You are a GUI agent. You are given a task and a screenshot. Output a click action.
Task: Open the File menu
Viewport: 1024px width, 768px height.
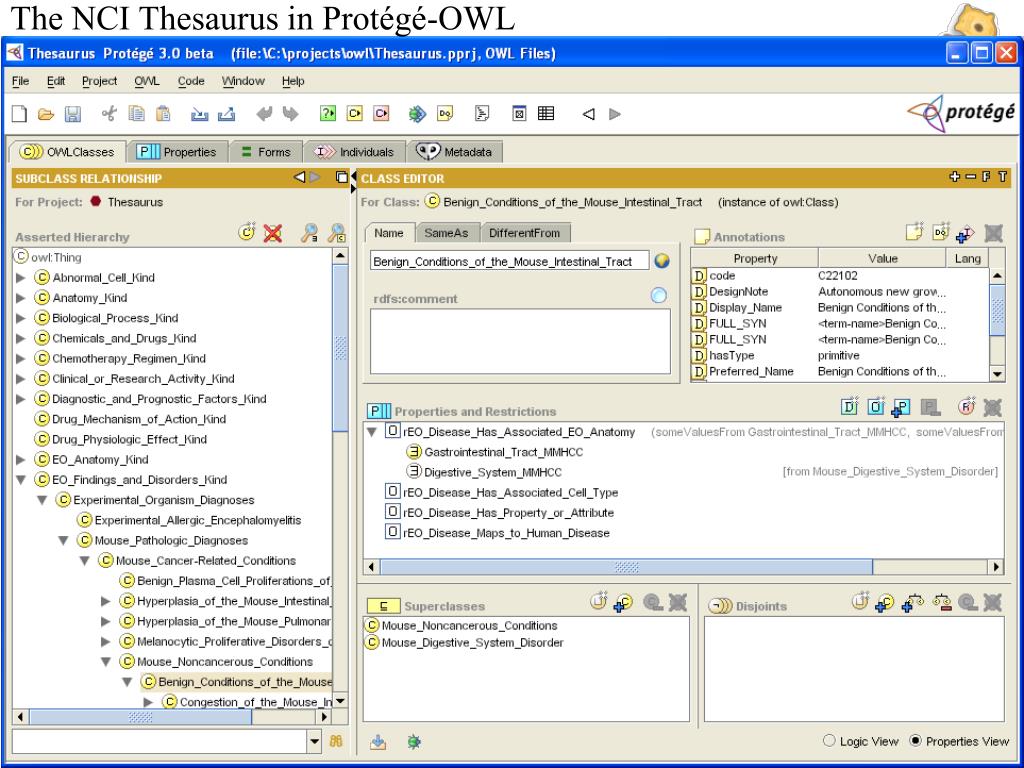point(21,81)
